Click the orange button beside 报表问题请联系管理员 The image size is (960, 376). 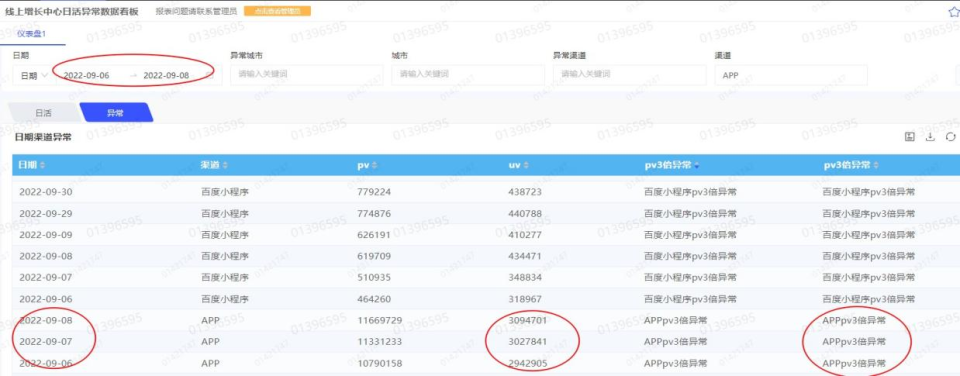point(277,11)
